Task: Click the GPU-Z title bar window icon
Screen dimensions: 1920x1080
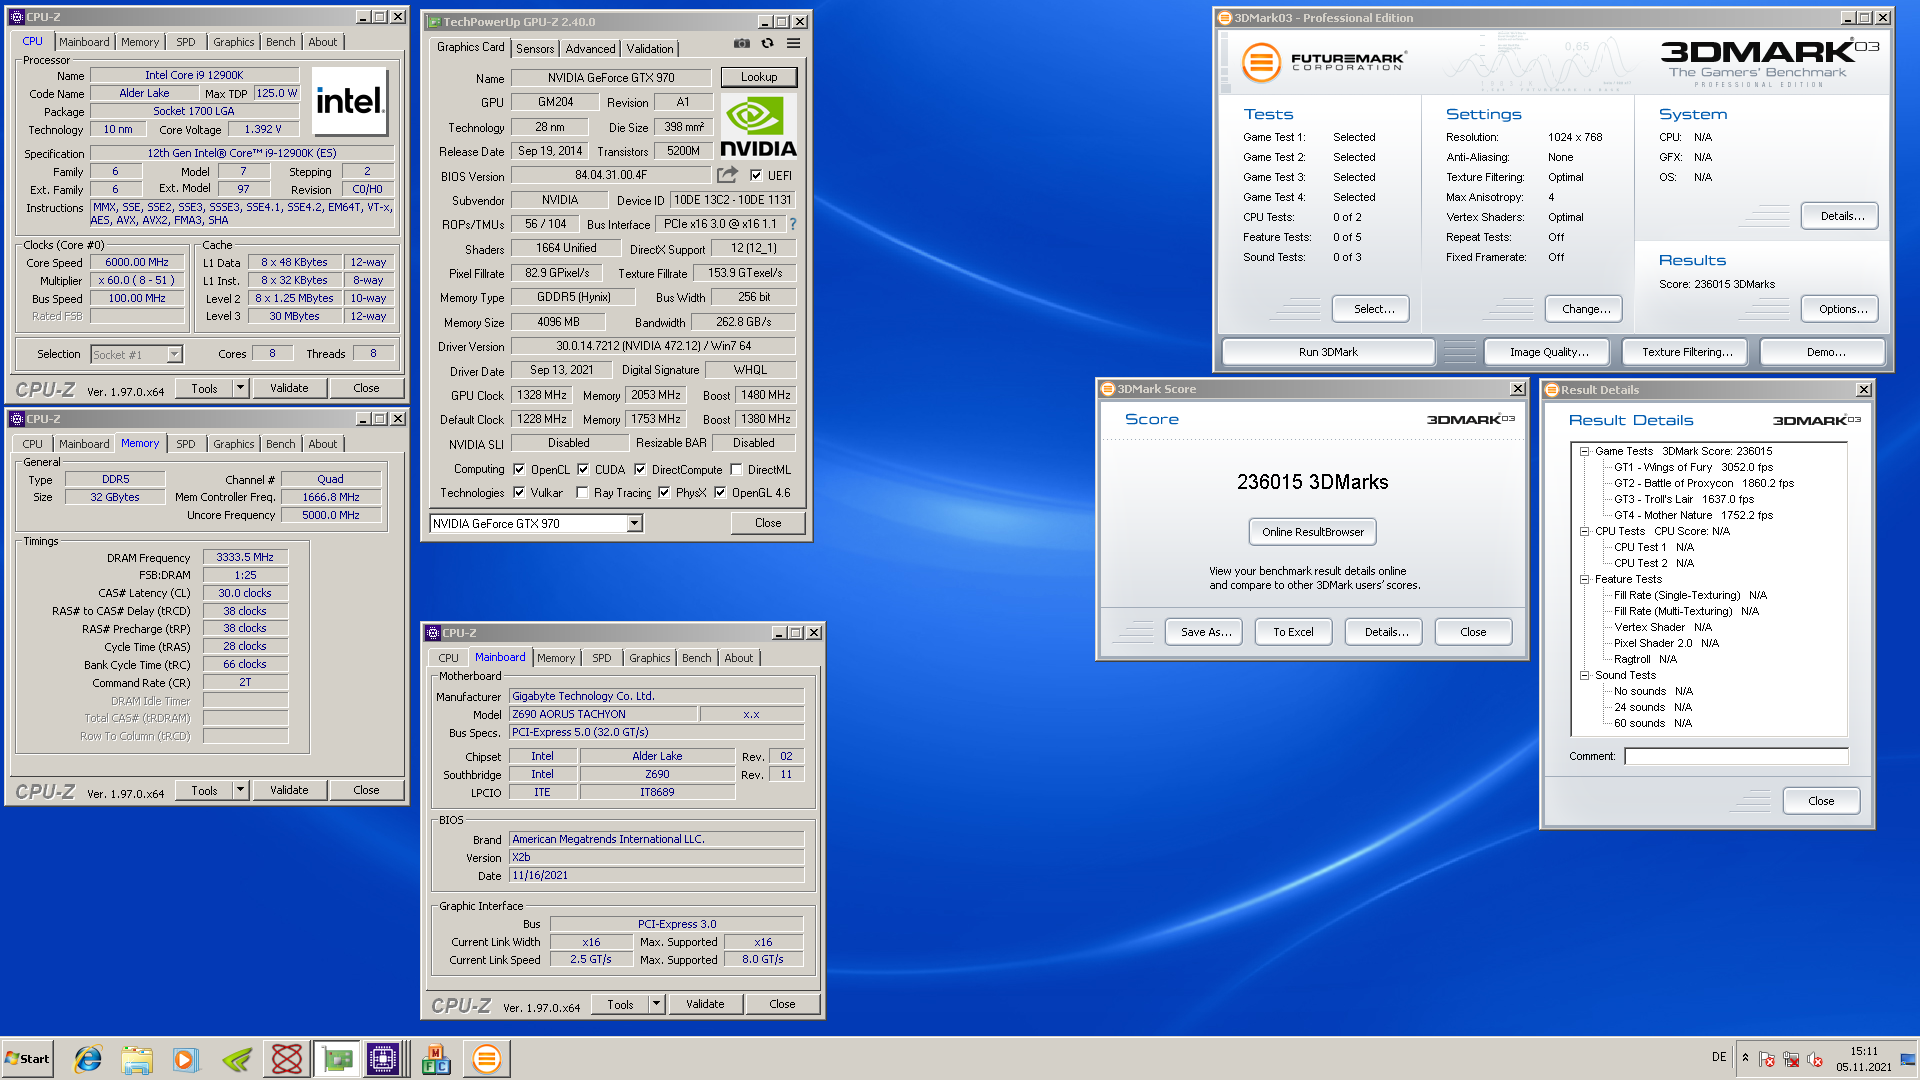Action: point(432,21)
